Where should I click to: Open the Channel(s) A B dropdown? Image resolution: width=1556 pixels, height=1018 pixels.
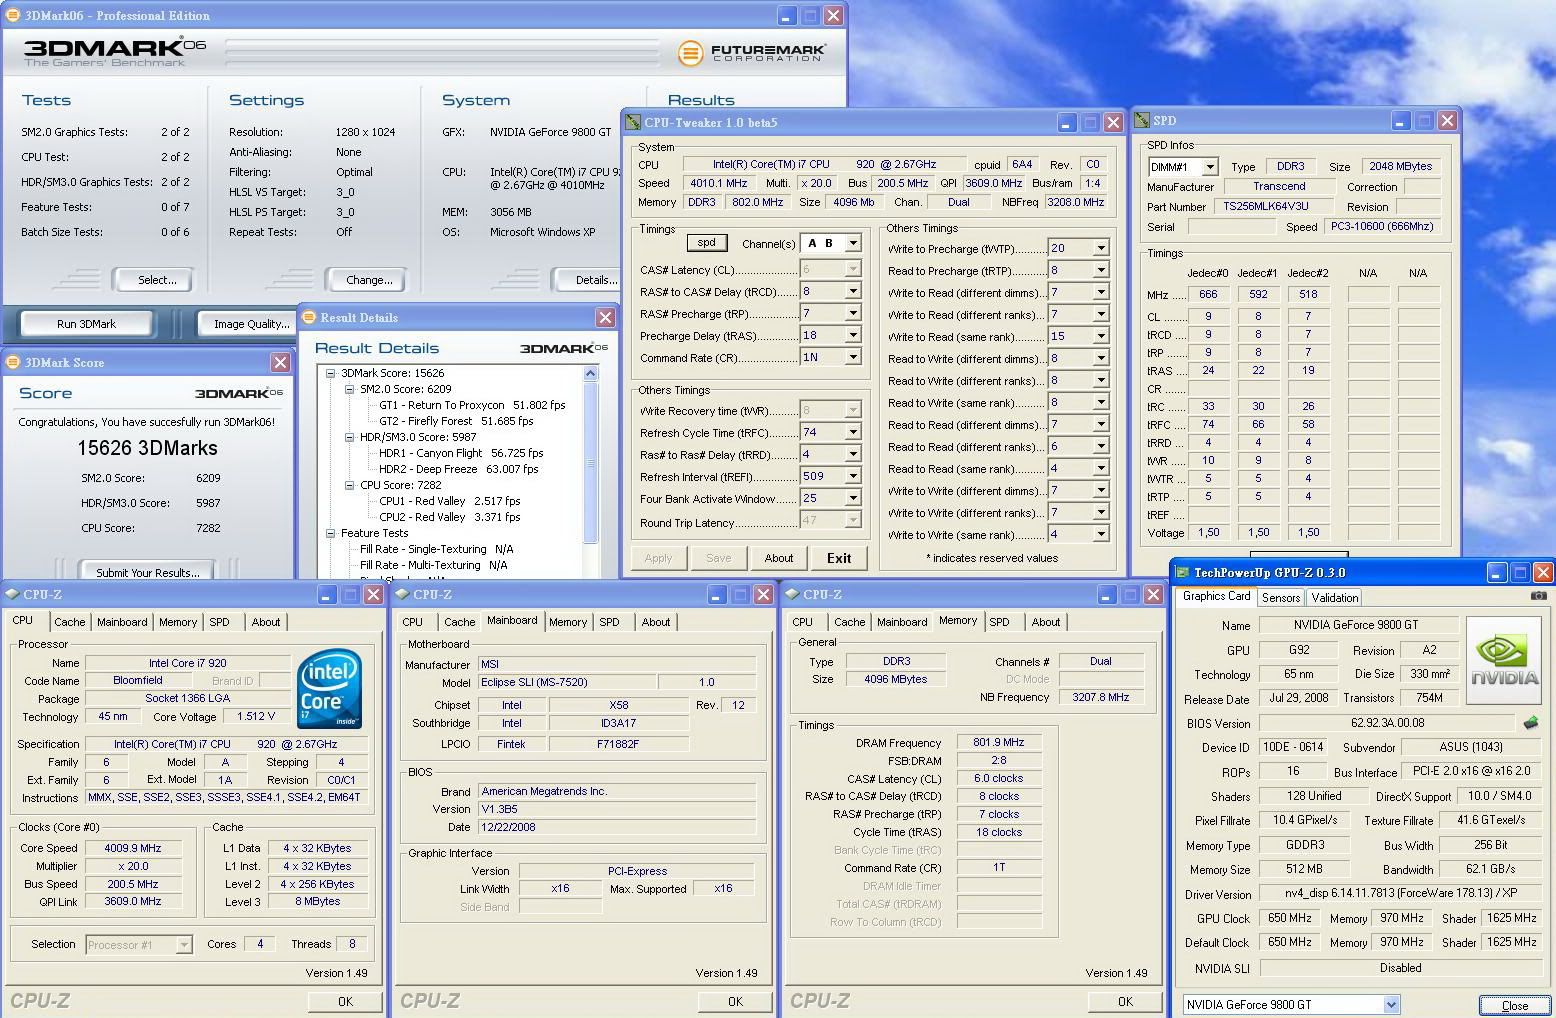pos(853,243)
